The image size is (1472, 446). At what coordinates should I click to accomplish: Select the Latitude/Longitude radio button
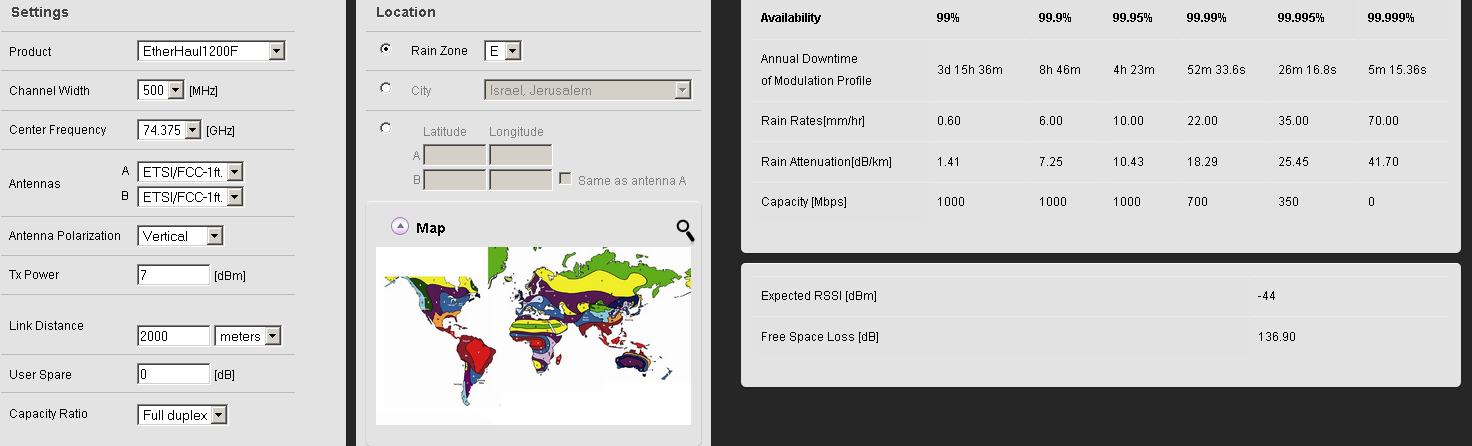click(386, 128)
